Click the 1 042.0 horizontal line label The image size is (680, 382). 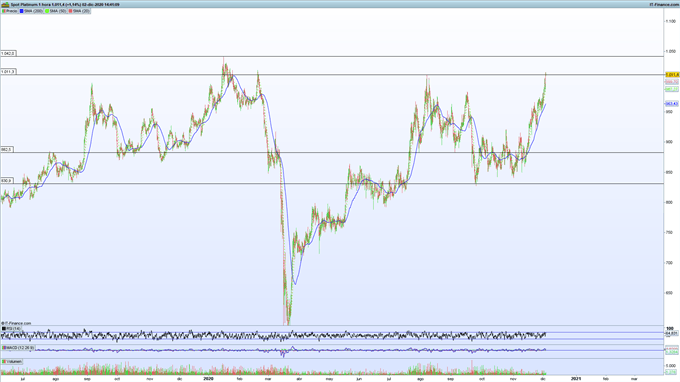8,53
